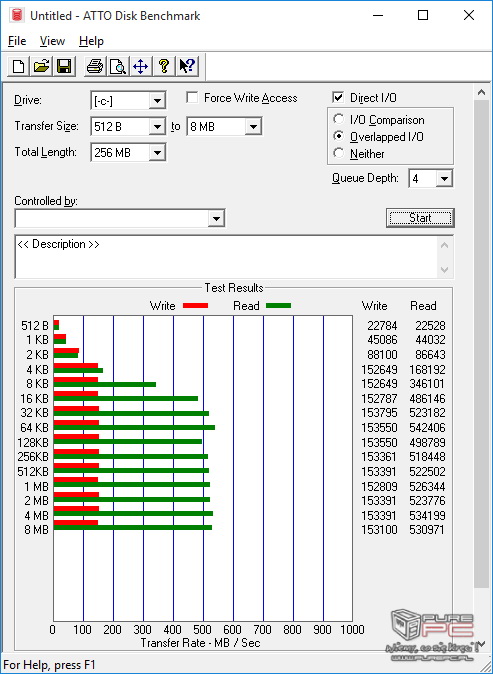Open the Total Length 256 MB dropdown
Image resolution: width=493 pixels, height=674 pixels.
[157, 153]
